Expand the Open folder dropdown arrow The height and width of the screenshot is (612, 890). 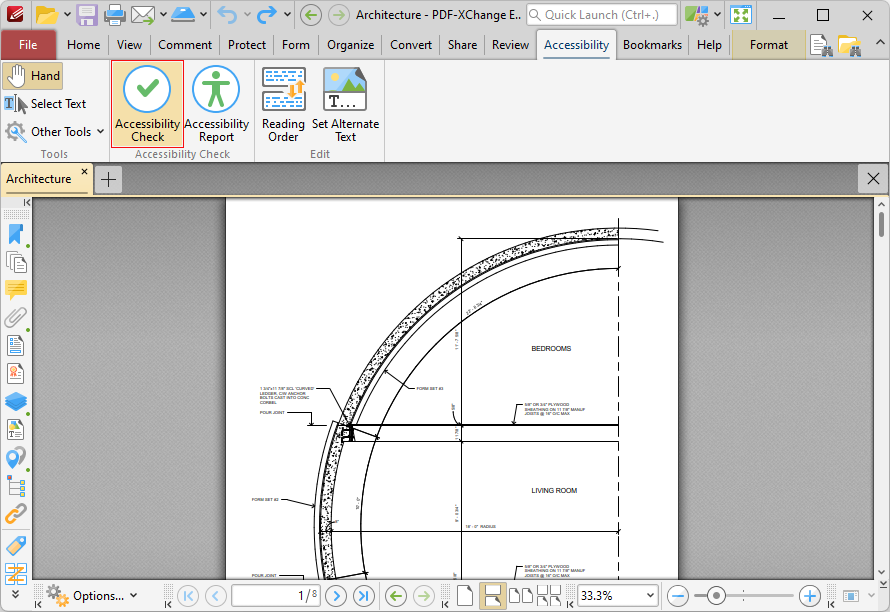click(67, 15)
